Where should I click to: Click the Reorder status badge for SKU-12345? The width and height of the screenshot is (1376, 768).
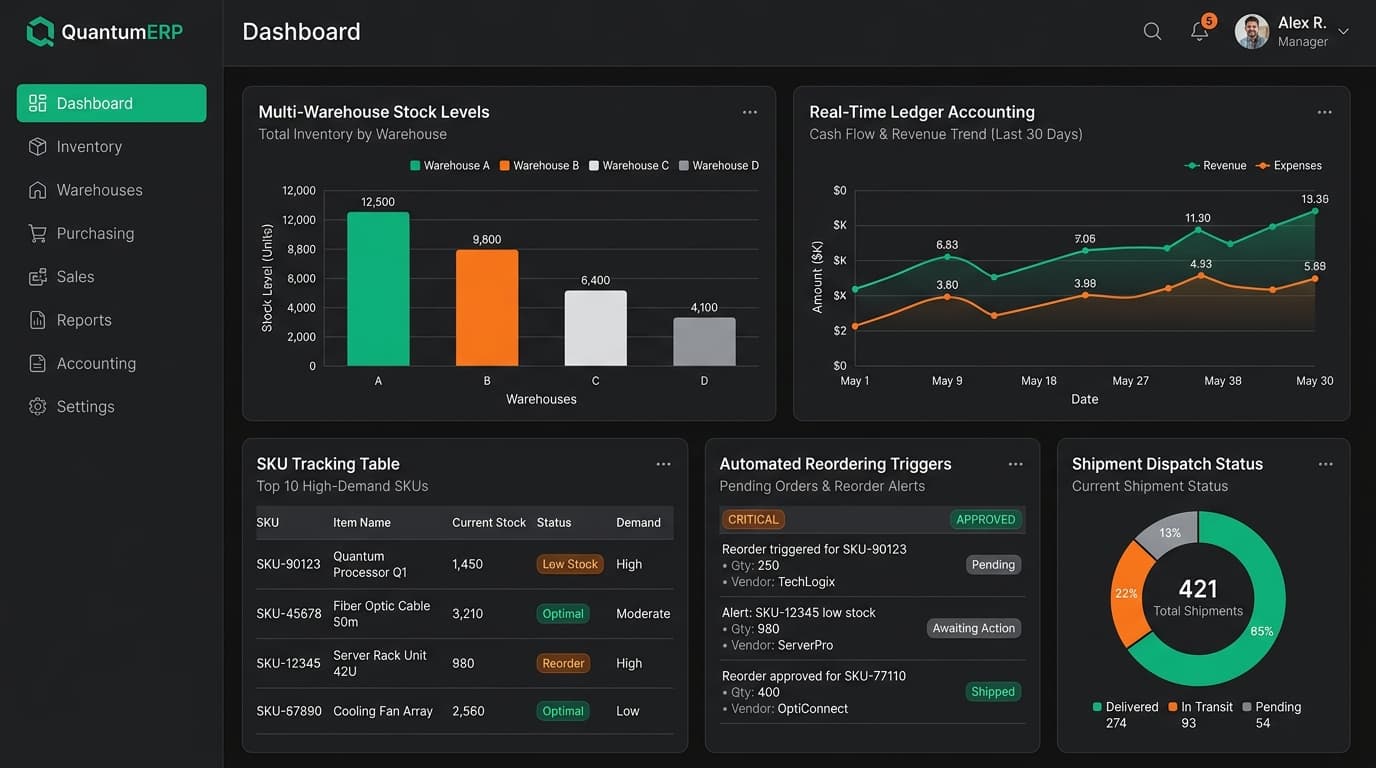tap(563, 663)
